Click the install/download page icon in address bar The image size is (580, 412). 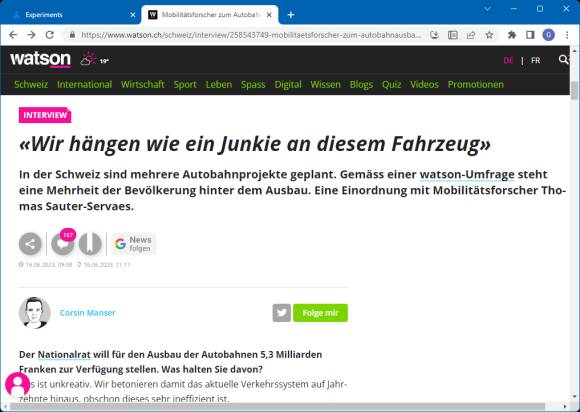click(x=435, y=35)
